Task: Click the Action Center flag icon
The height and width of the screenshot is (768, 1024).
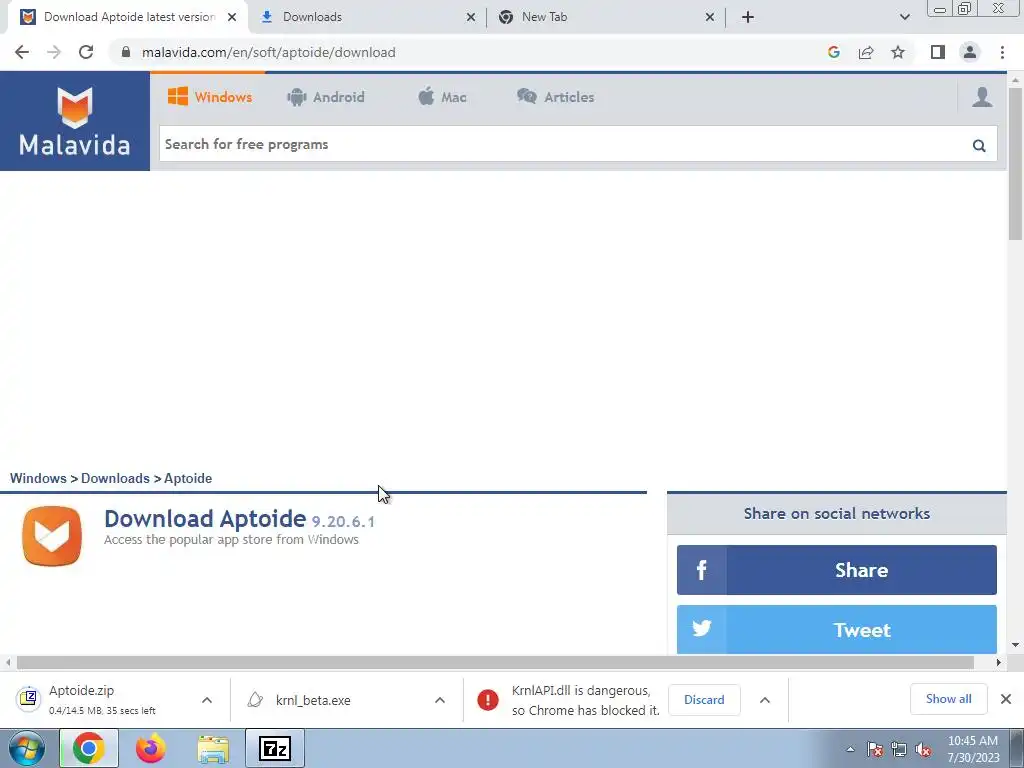Action: [875, 749]
